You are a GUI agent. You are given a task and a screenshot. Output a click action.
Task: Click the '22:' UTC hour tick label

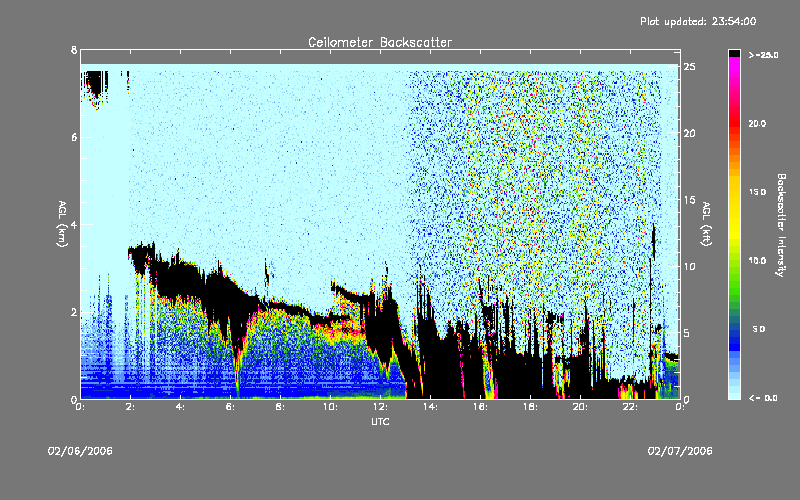click(x=630, y=407)
